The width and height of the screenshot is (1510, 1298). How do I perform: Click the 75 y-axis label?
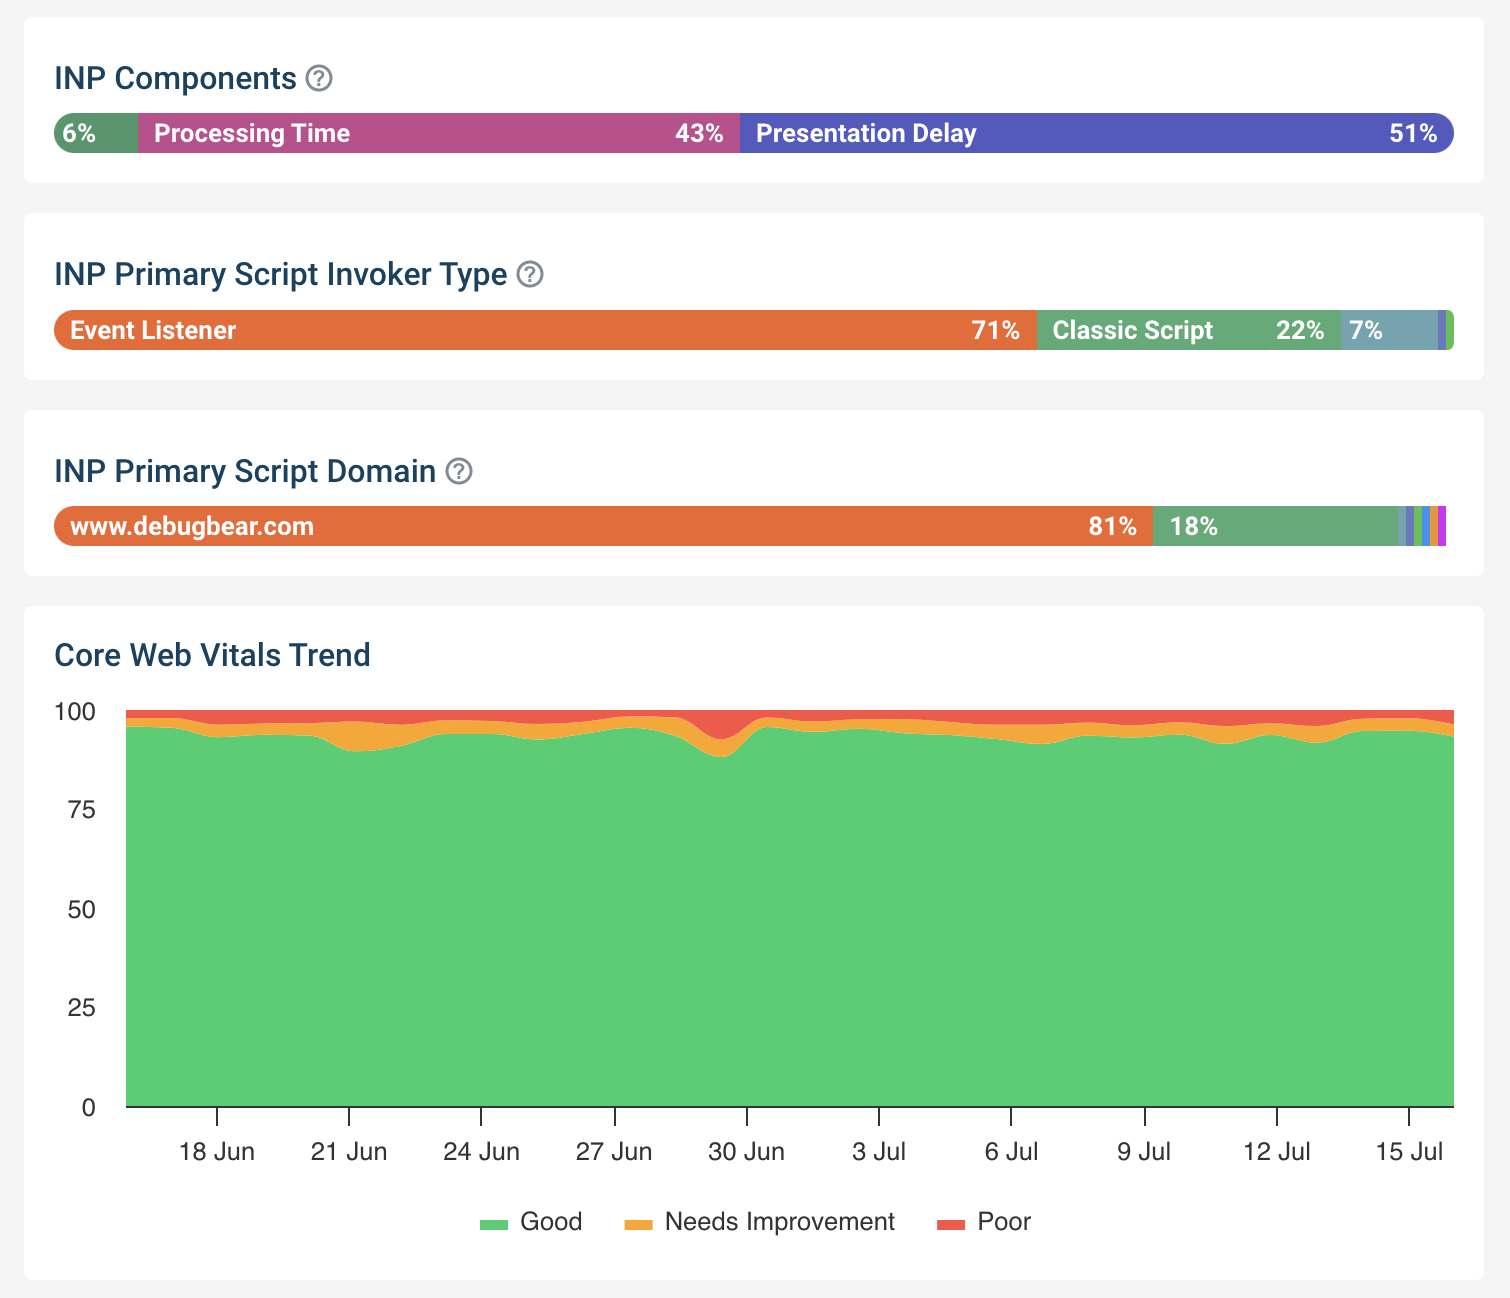pyautogui.click(x=82, y=810)
